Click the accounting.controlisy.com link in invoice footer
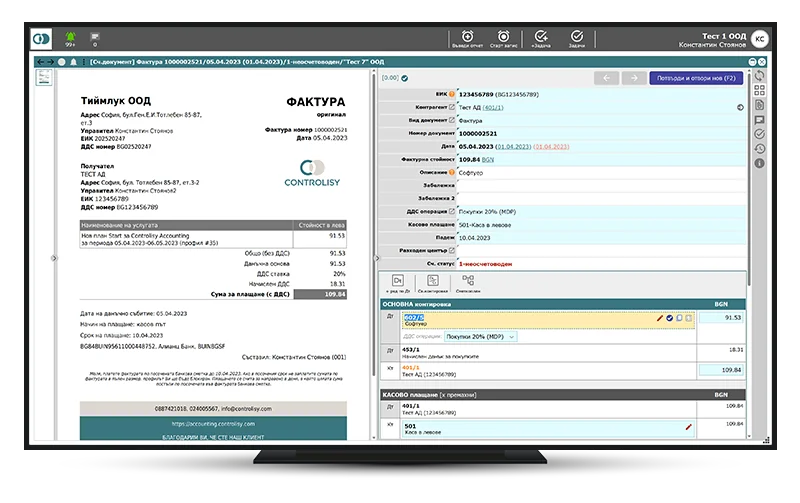This screenshot has width=800, height=503. click(x=213, y=424)
